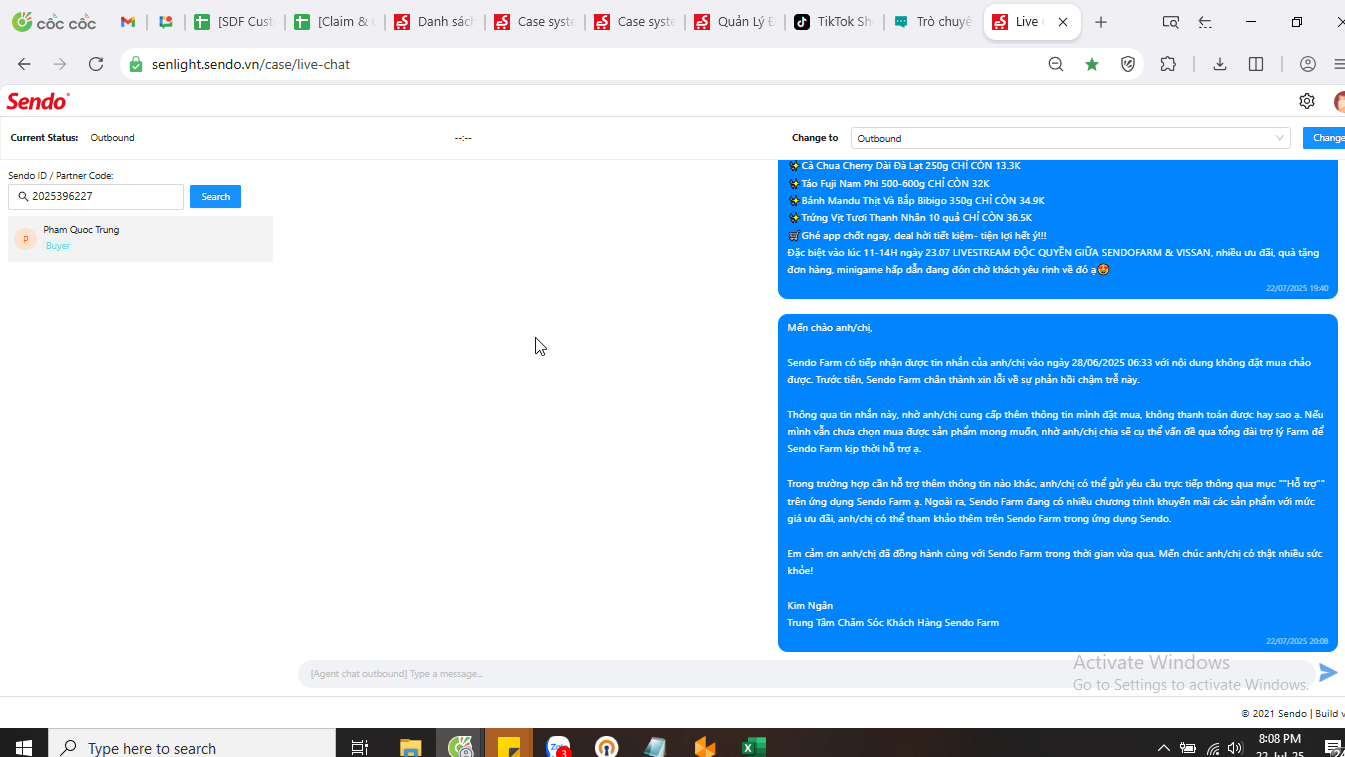
Task: Click the bookmark star icon
Action: pyautogui.click(x=1092, y=64)
